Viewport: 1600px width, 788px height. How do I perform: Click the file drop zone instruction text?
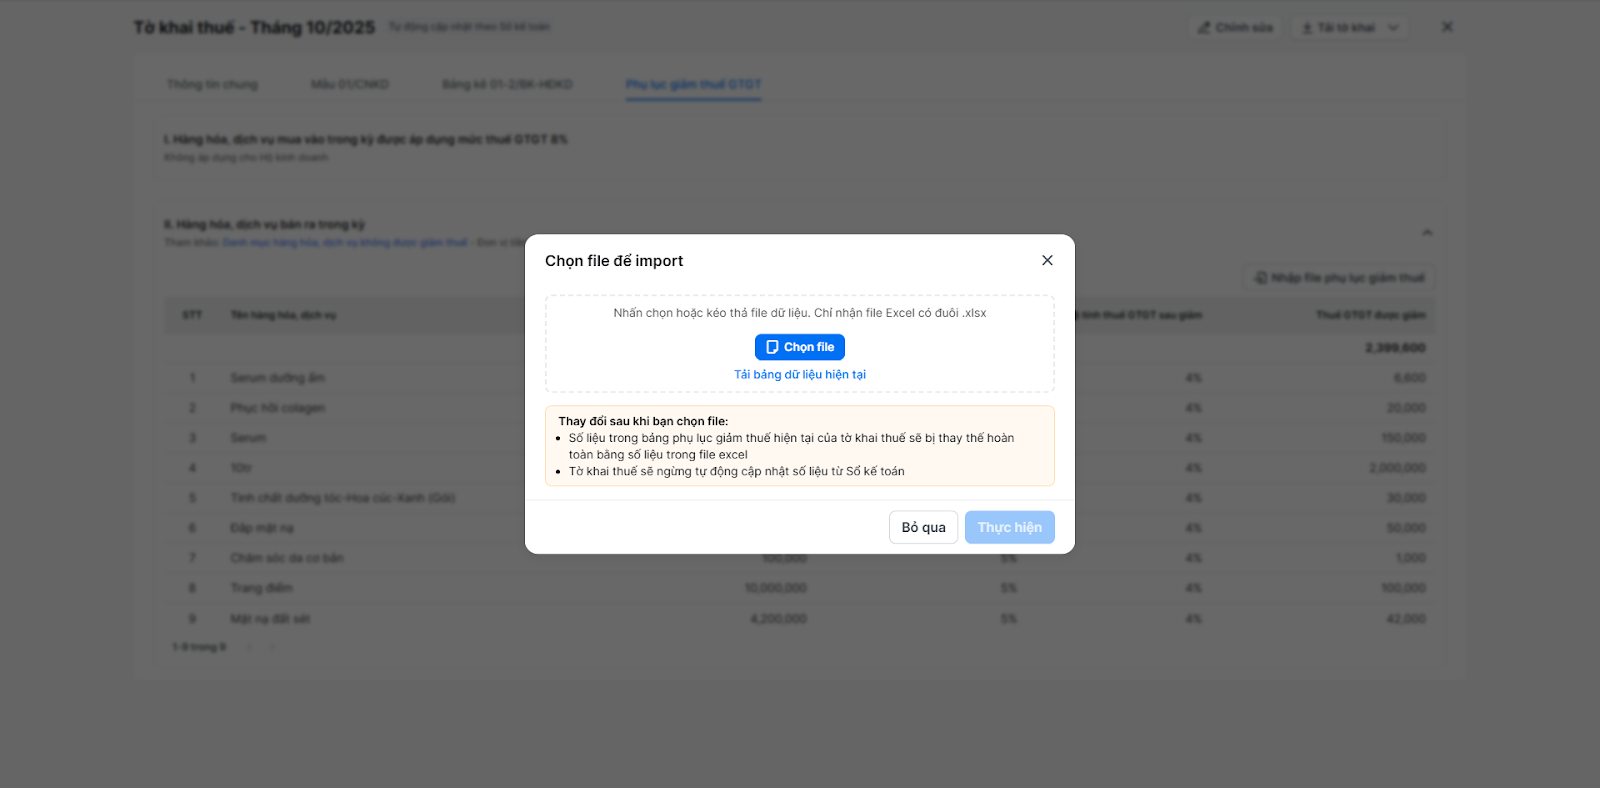[800, 313]
